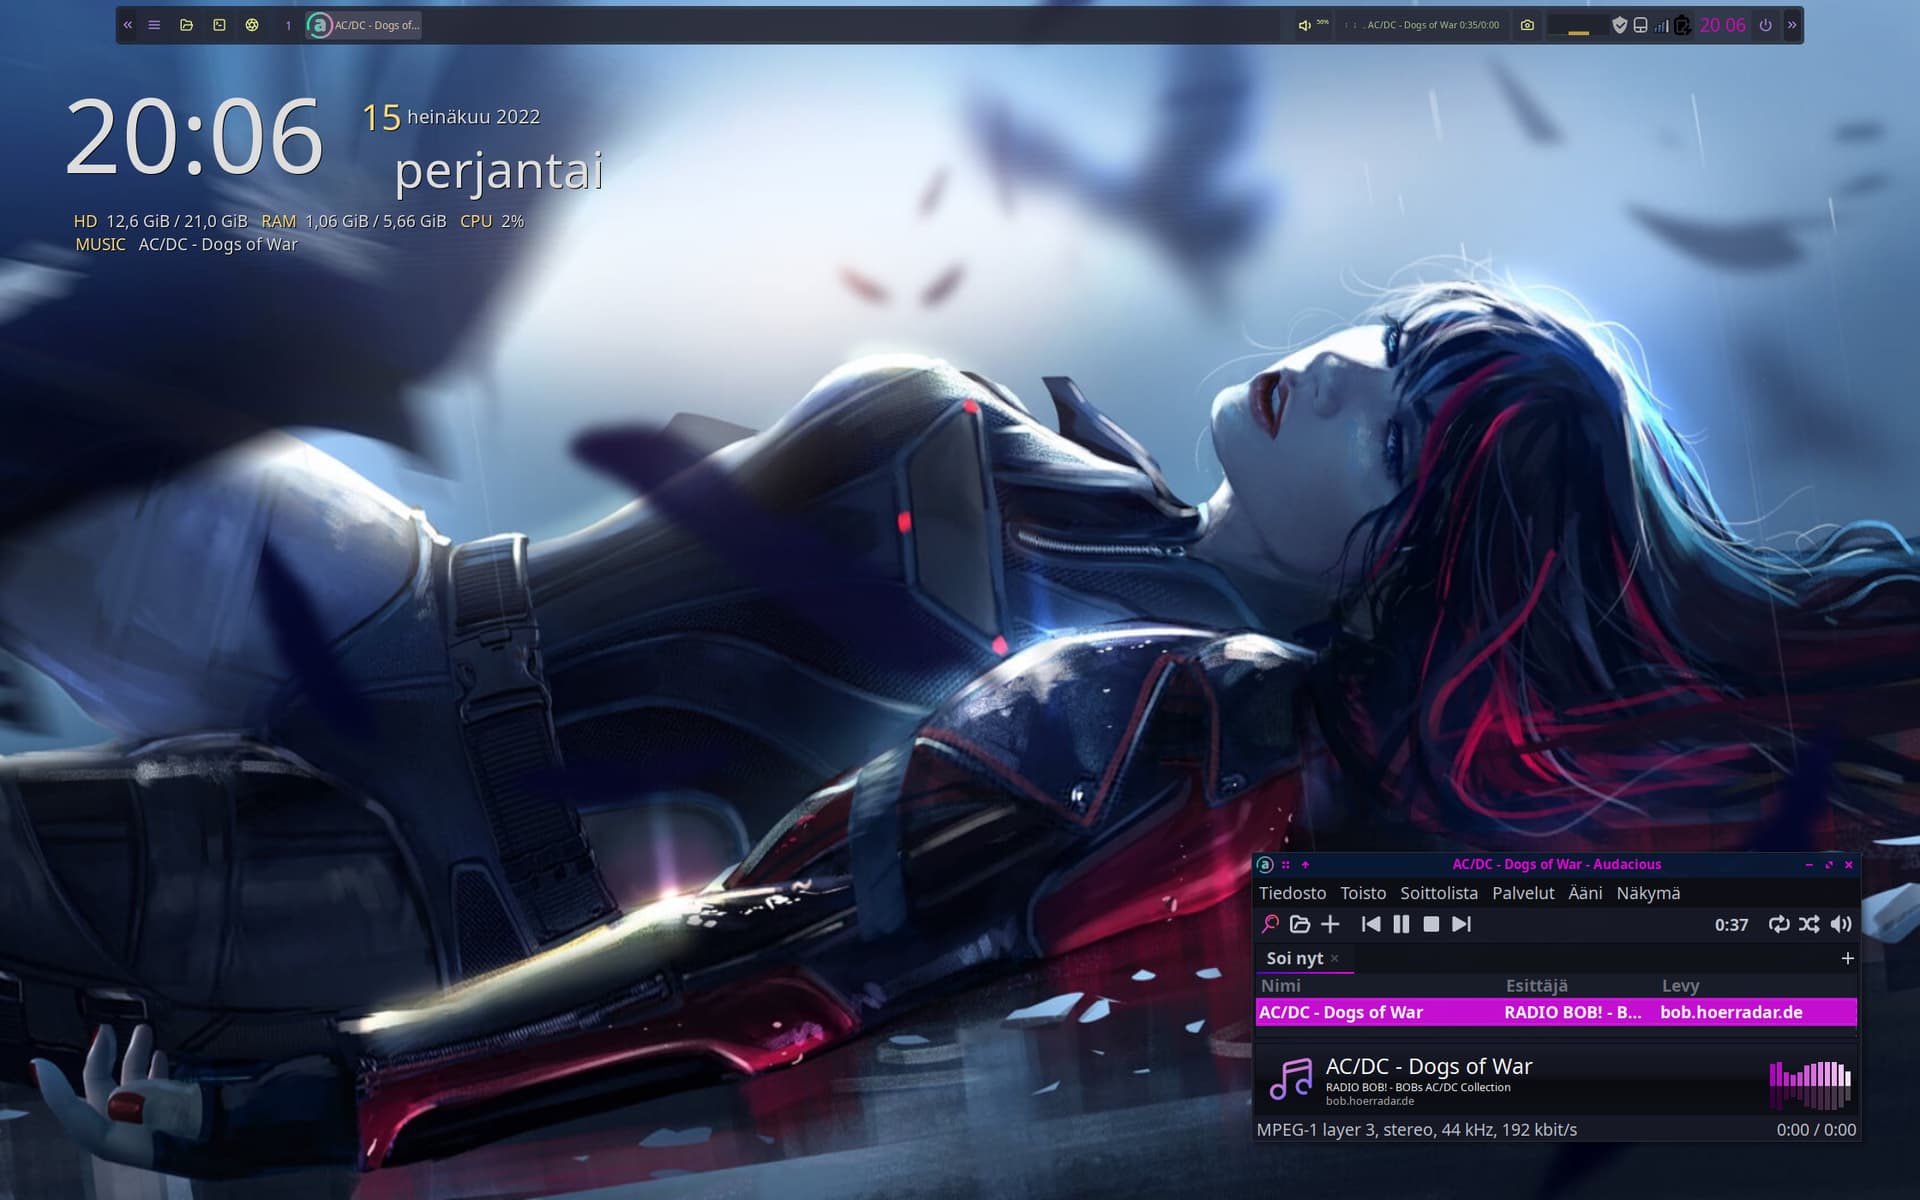1920x1200 pixels.
Task: Open the search tool in Audacious
Action: point(1270,924)
